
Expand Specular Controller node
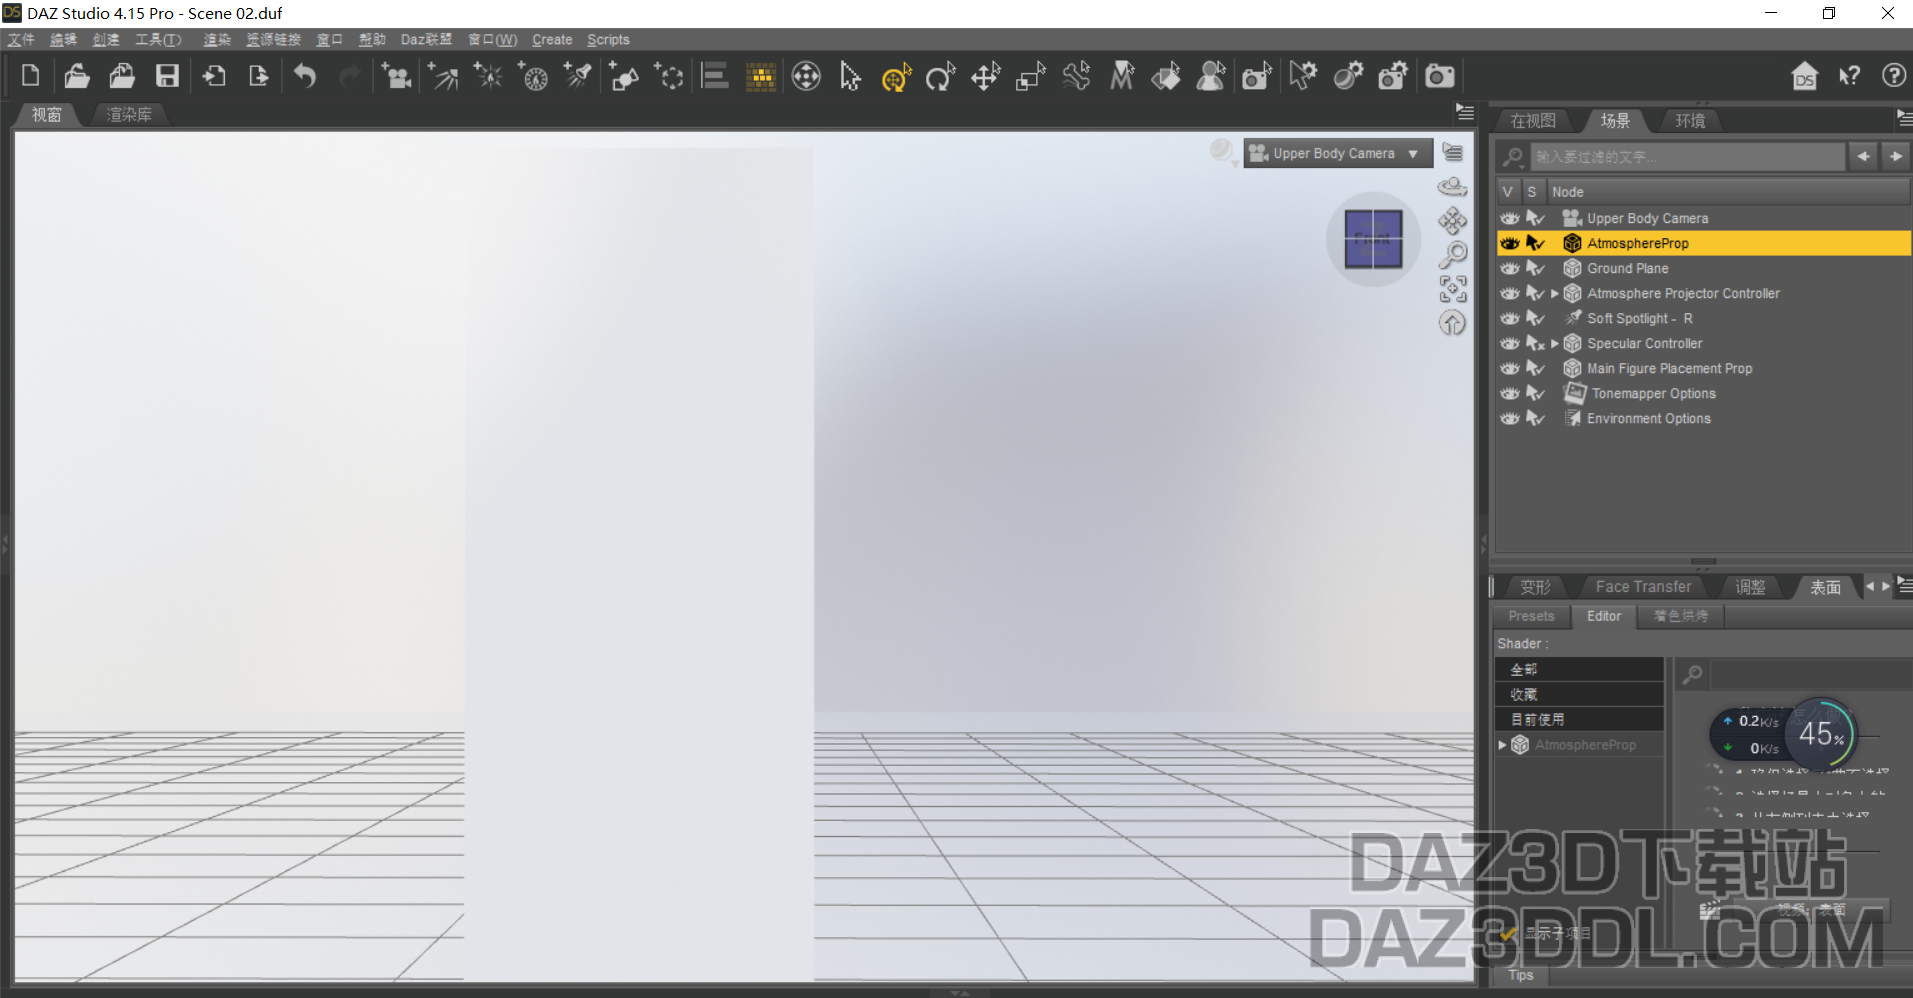1555,343
